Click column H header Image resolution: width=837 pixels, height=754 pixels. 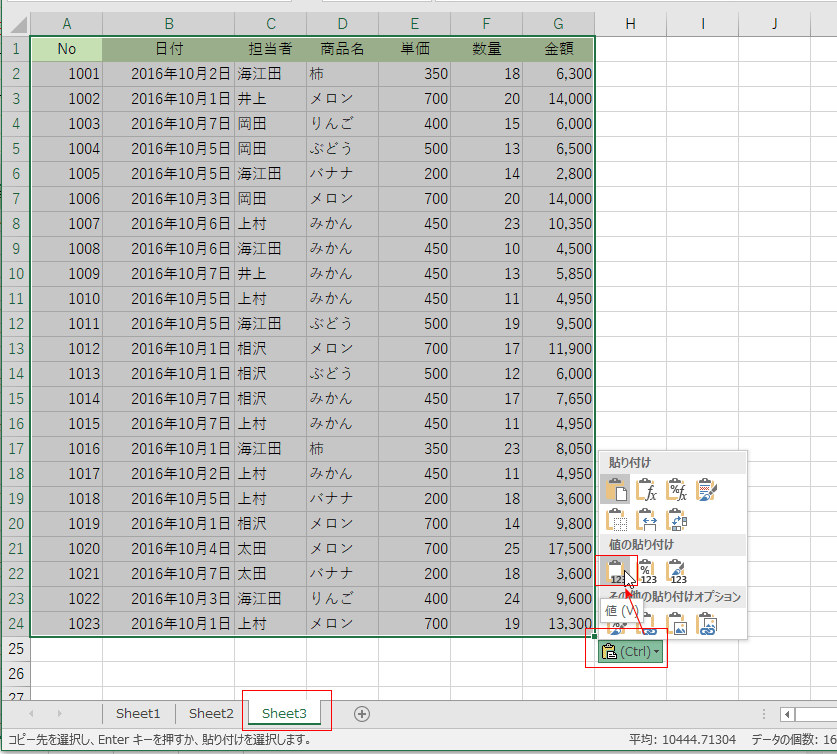click(x=630, y=23)
